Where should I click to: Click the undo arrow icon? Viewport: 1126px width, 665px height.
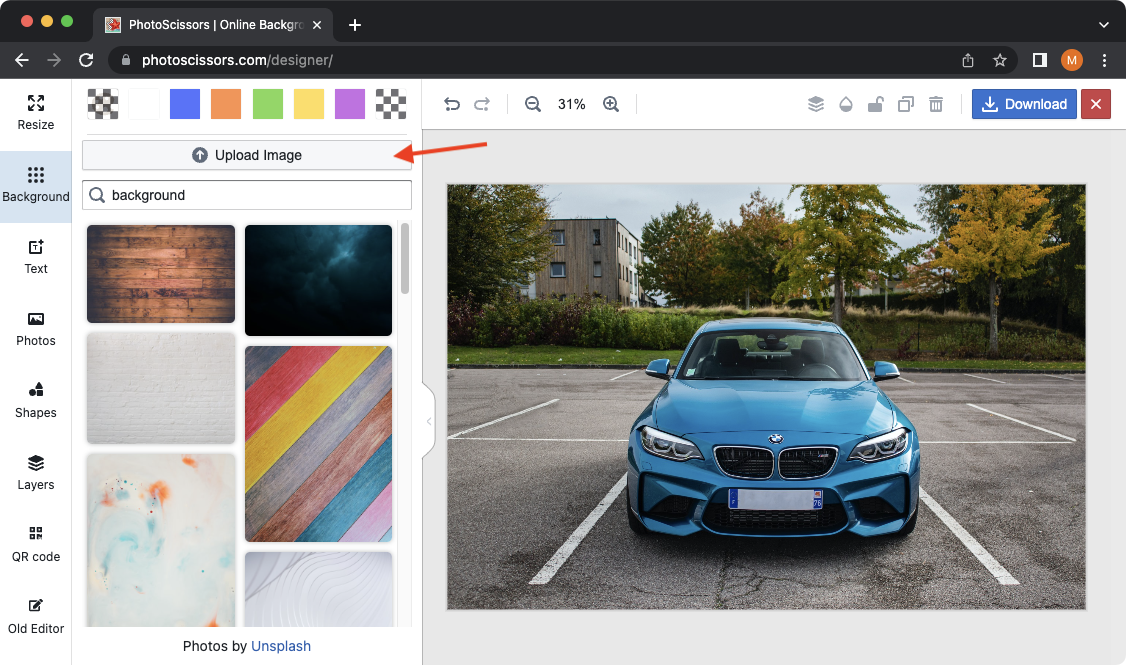(452, 104)
